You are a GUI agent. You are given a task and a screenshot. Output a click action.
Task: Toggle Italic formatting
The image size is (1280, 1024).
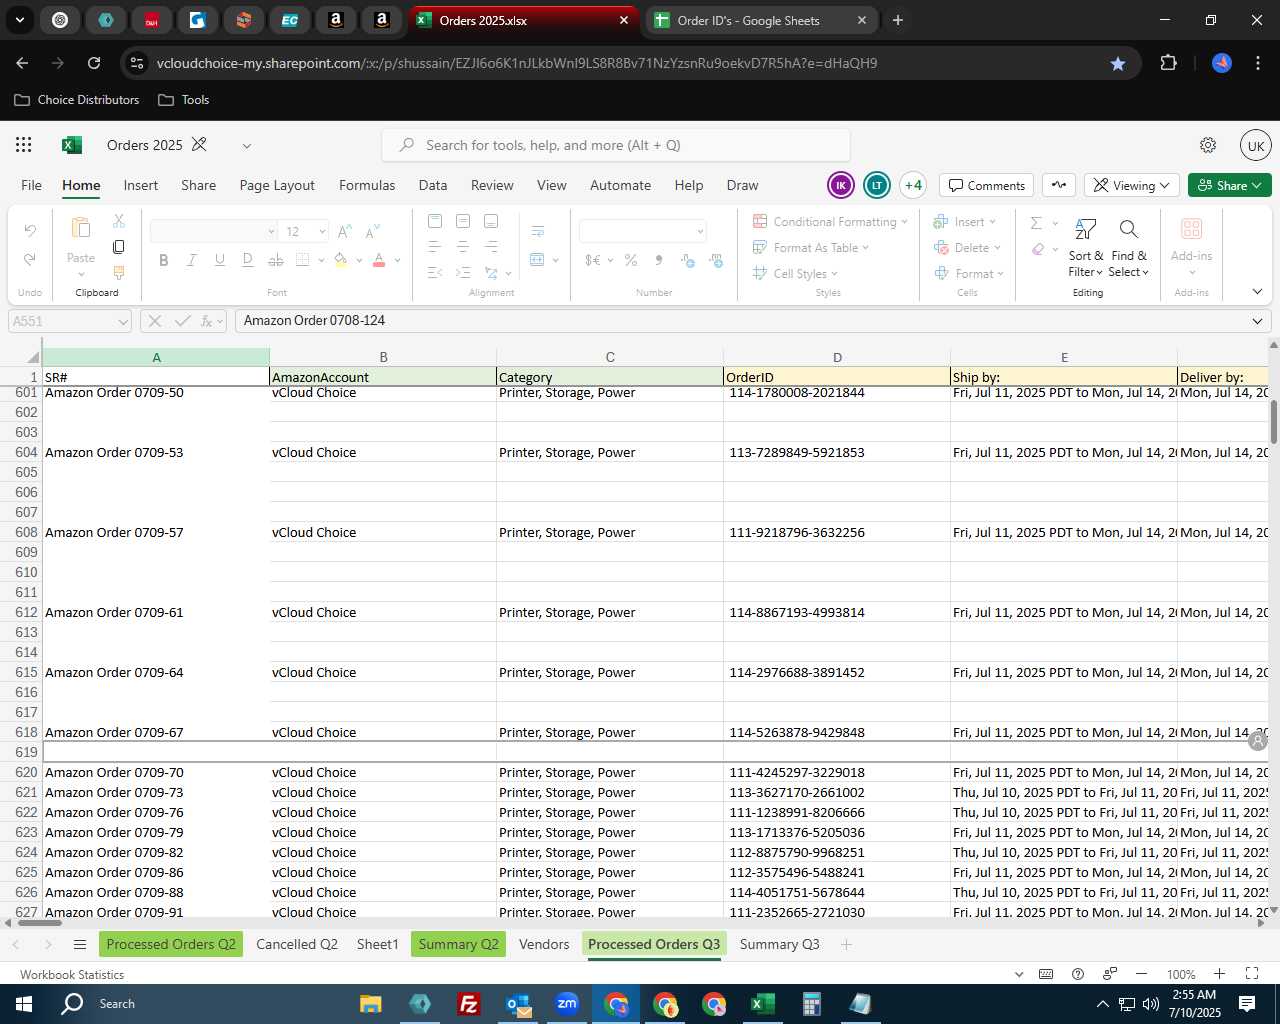point(192,260)
